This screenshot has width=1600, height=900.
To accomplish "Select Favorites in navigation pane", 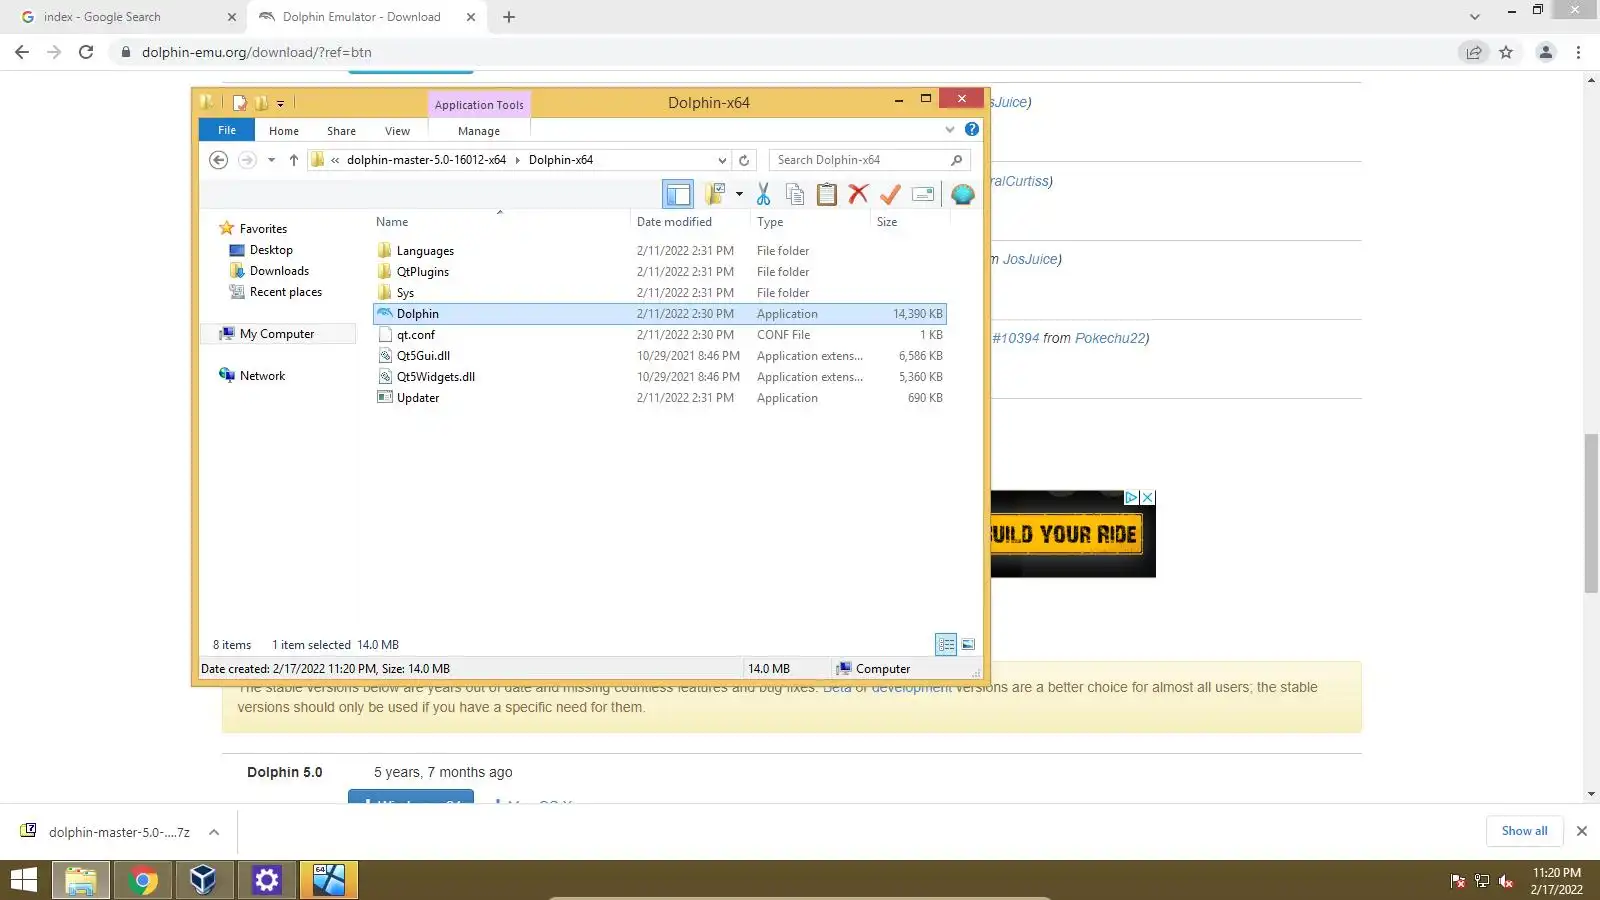I will tap(263, 229).
